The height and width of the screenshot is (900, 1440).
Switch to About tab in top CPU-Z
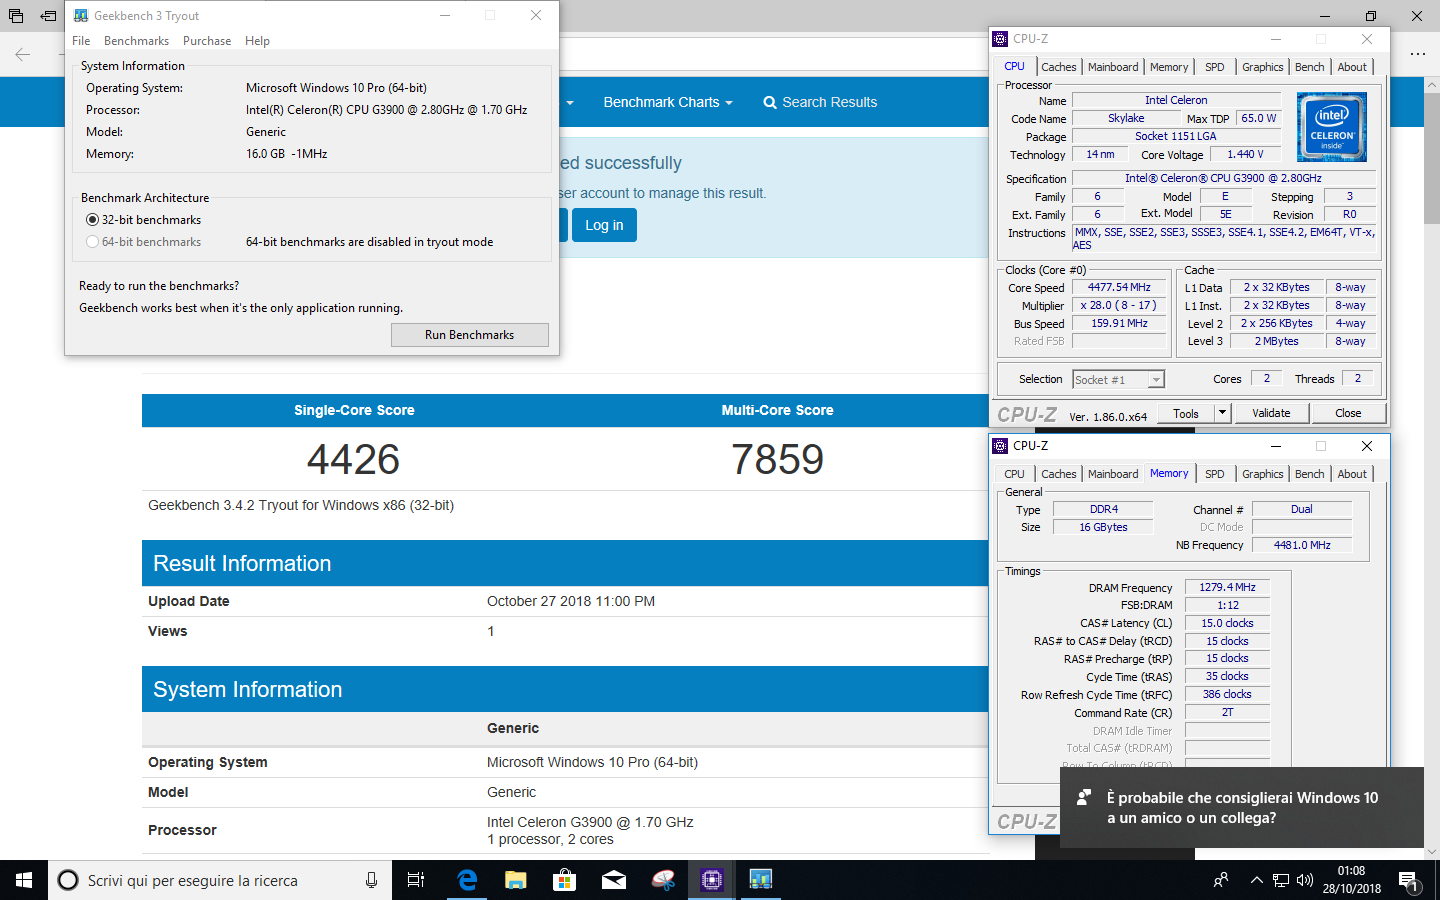[1353, 67]
